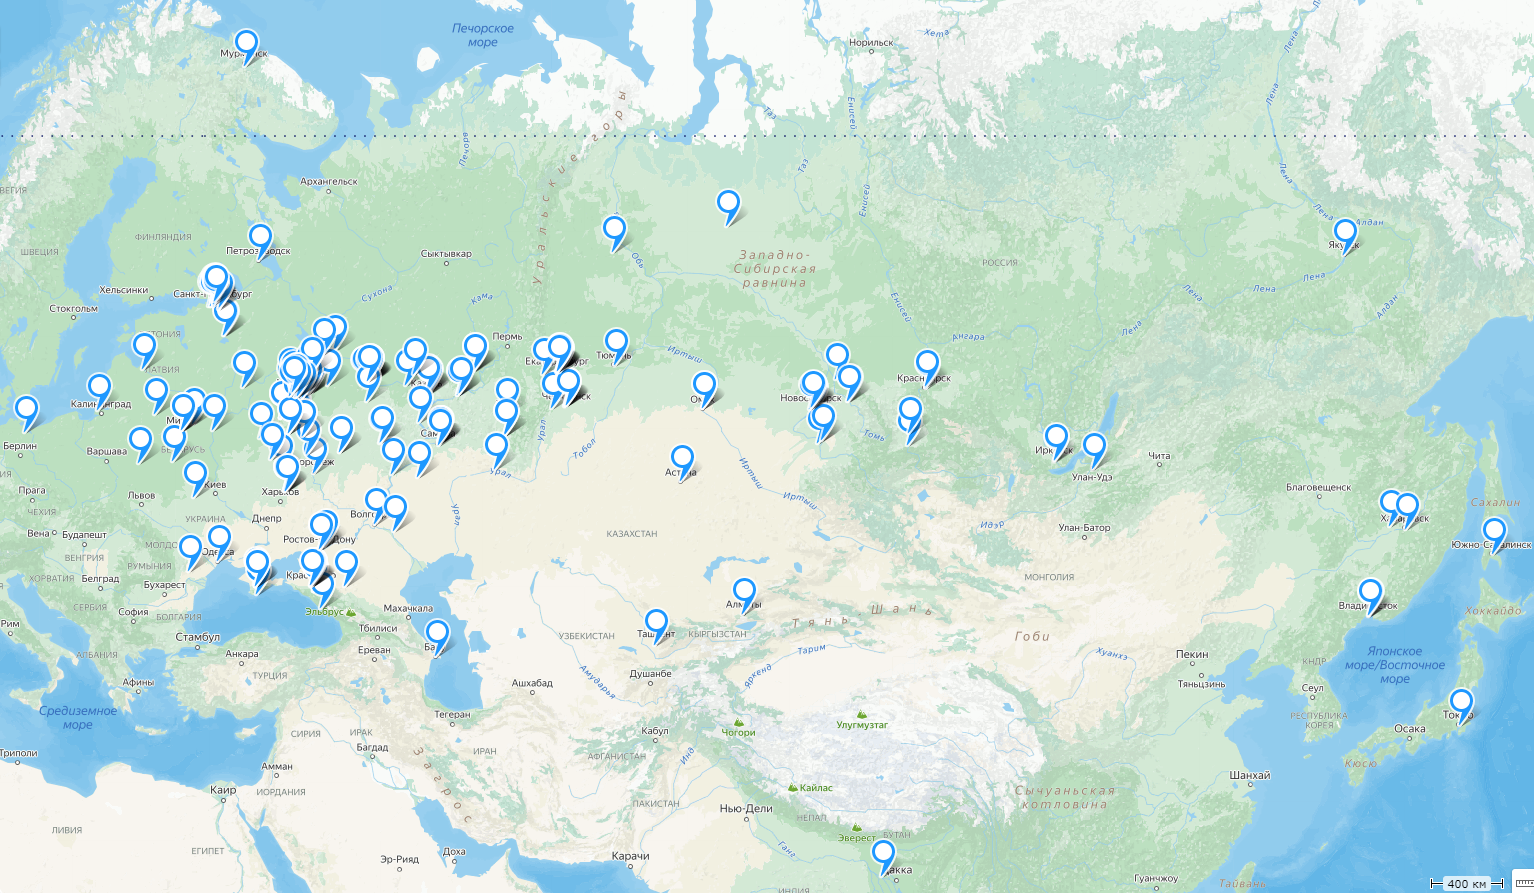This screenshot has height=893, width=1534.
Task: Click the Норильск city label
Action: pos(871,43)
